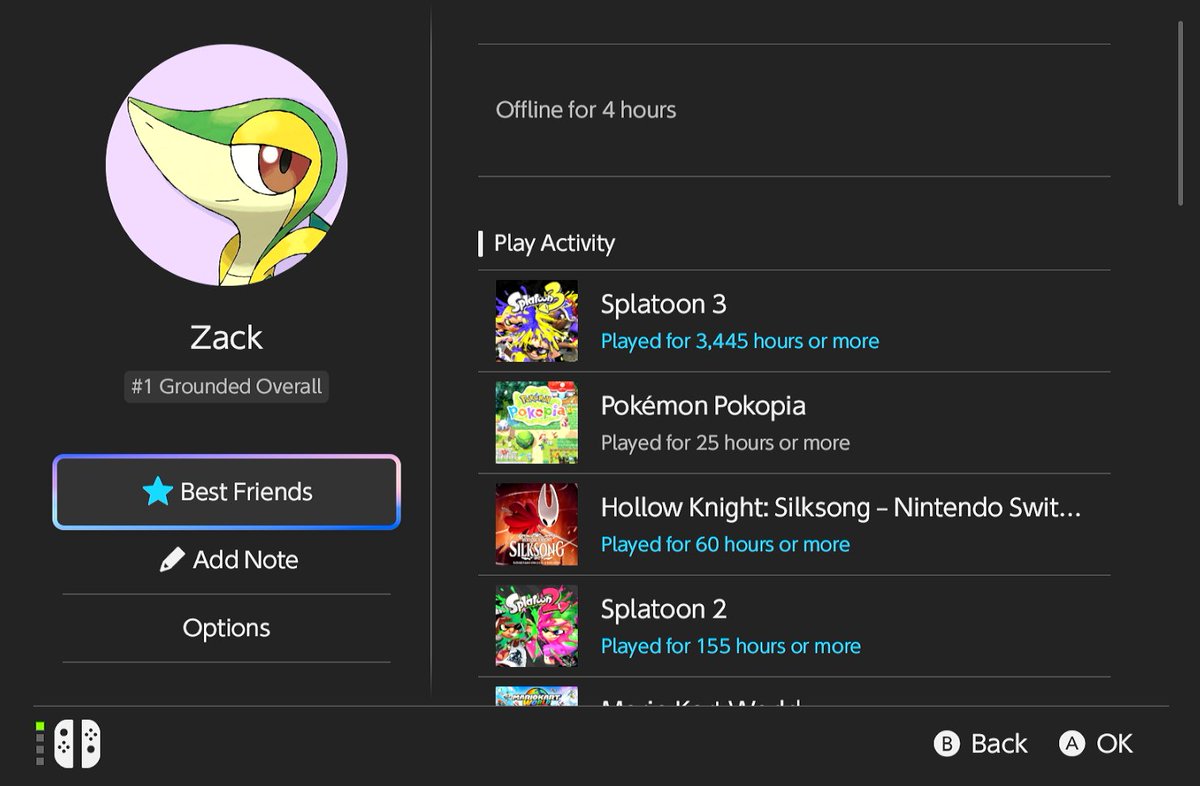Click the "Offline for 4 hours" status
The height and width of the screenshot is (786, 1200).
point(586,109)
